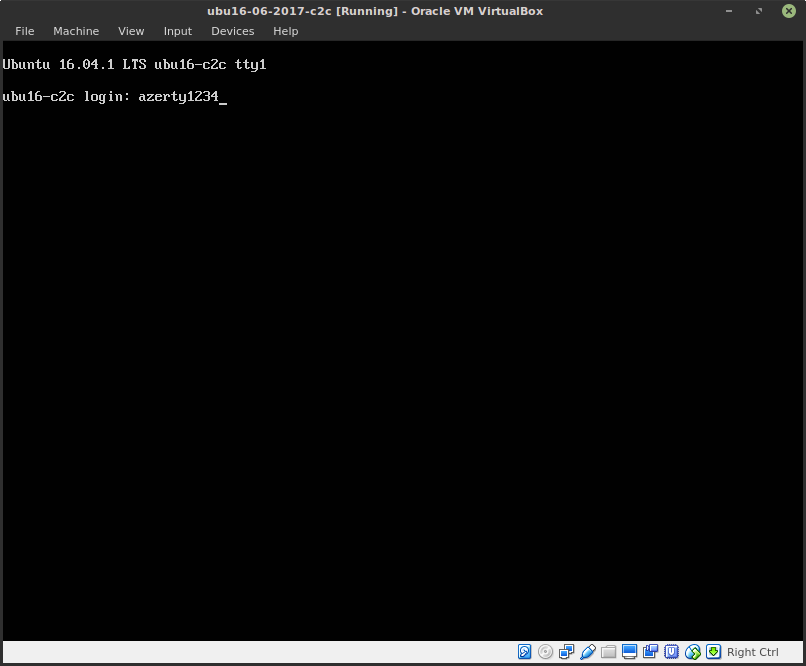
Task: Expand the View menu
Action: coord(131,31)
